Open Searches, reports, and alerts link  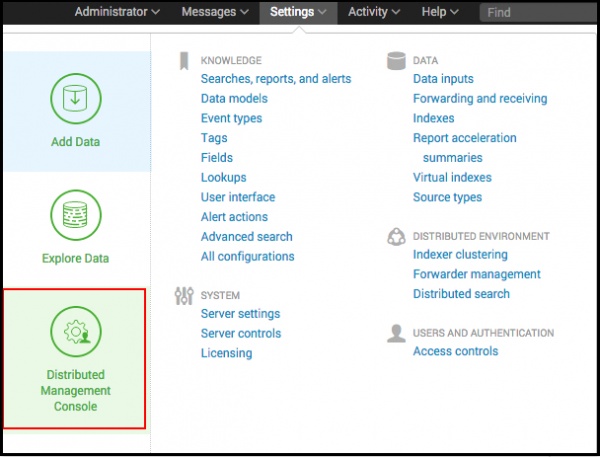click(276, 79)
